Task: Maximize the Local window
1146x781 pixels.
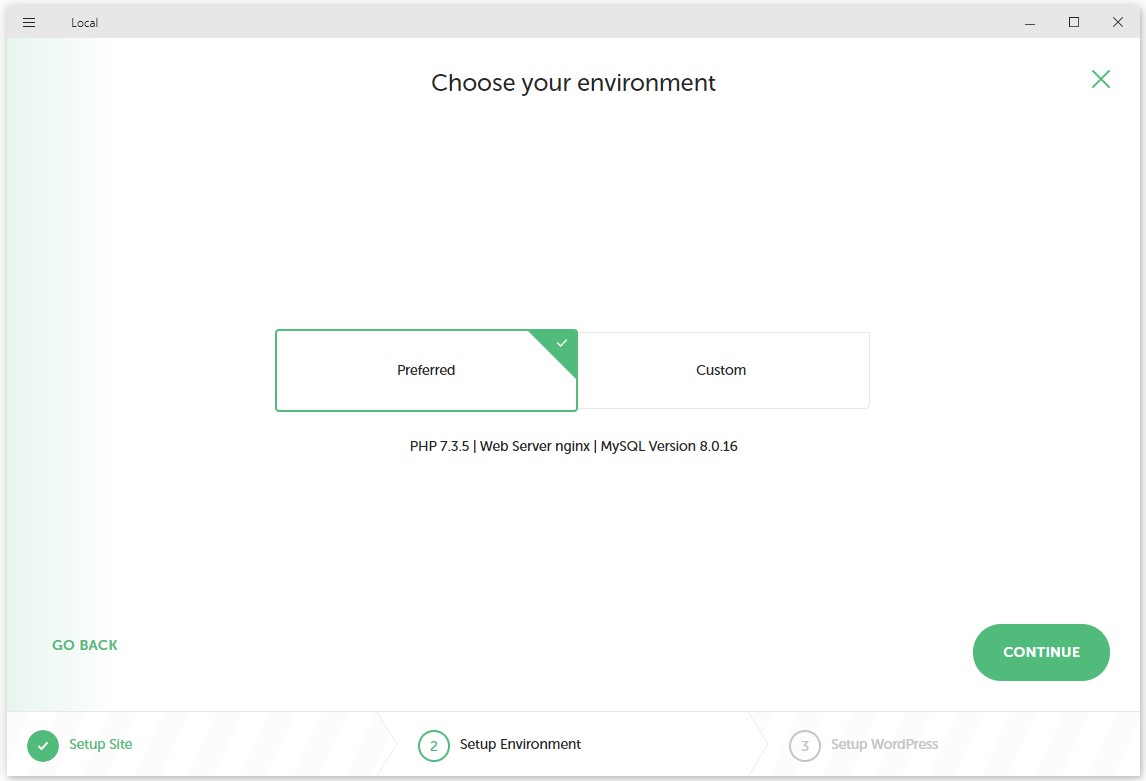Action: 1074,22
